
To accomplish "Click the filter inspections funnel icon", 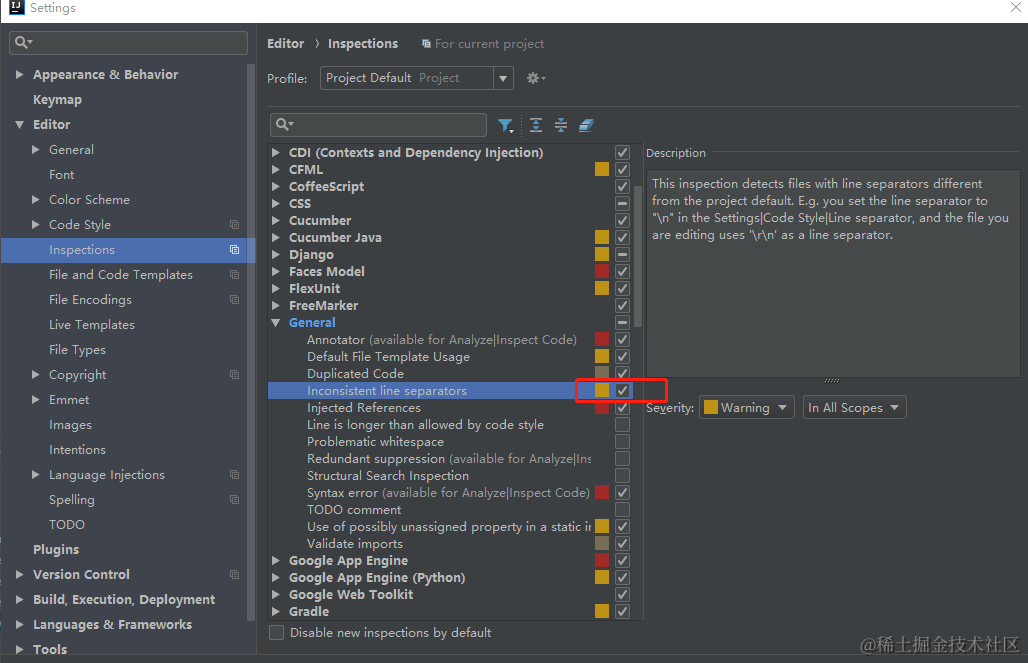I will pyautogui.click(x=505, y=125).
